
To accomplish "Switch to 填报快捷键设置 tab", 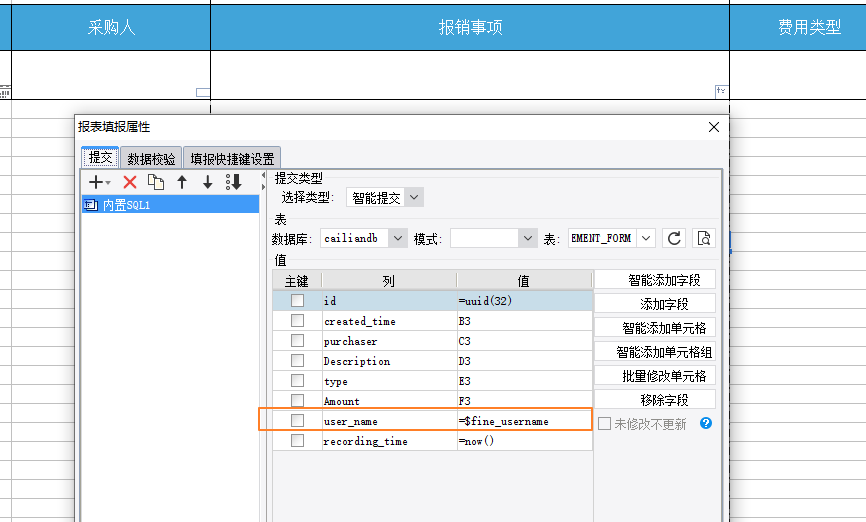I will point(233,159).
